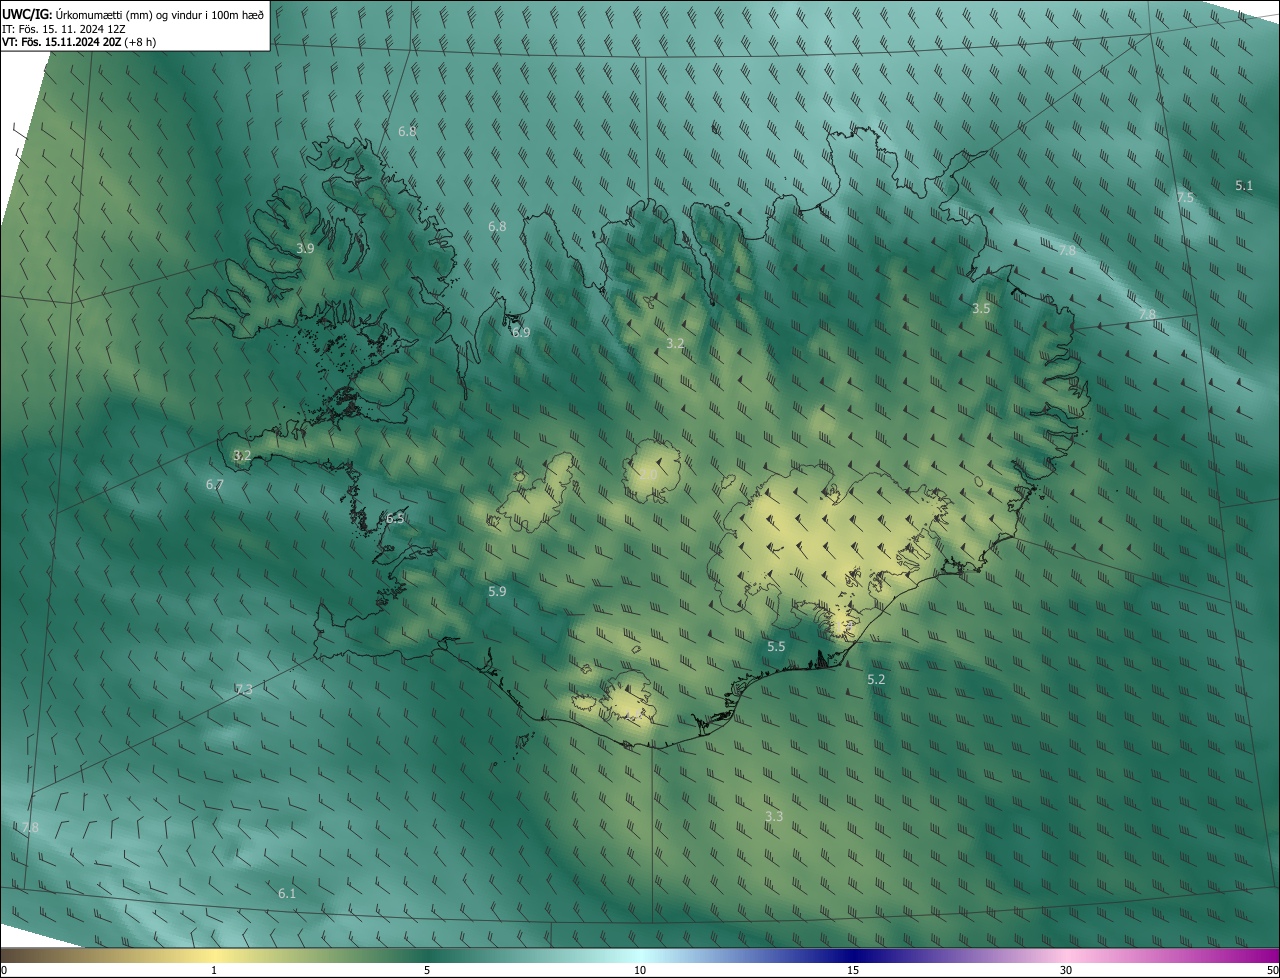Viewport: 1280px width, 978px height.
Task: Click the 7.5 value label
Action: click(x=1185, y=198)
